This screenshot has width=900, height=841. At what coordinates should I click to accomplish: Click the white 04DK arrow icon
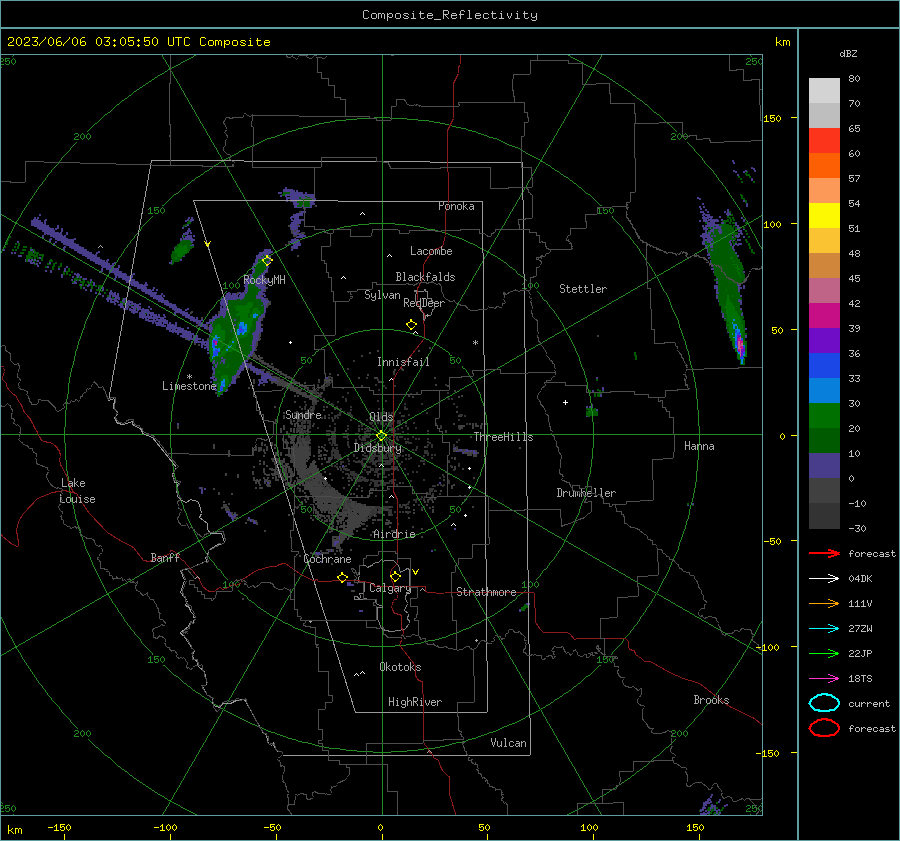(x=824, y=579)
